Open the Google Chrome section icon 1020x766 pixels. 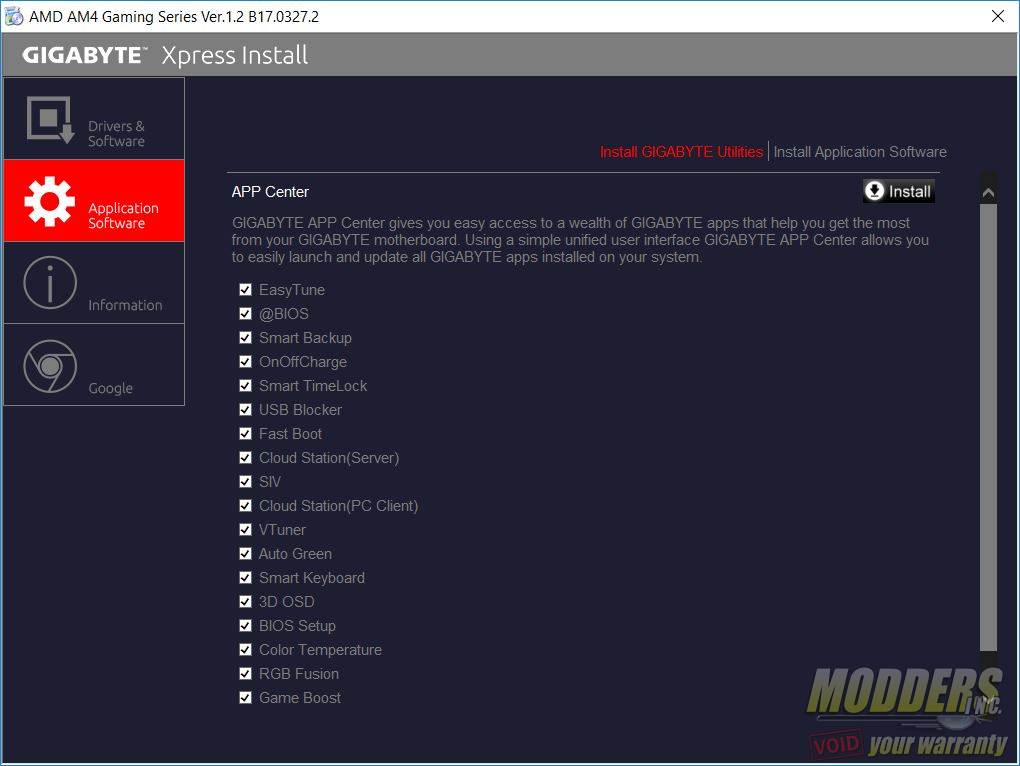click(50, 366)
